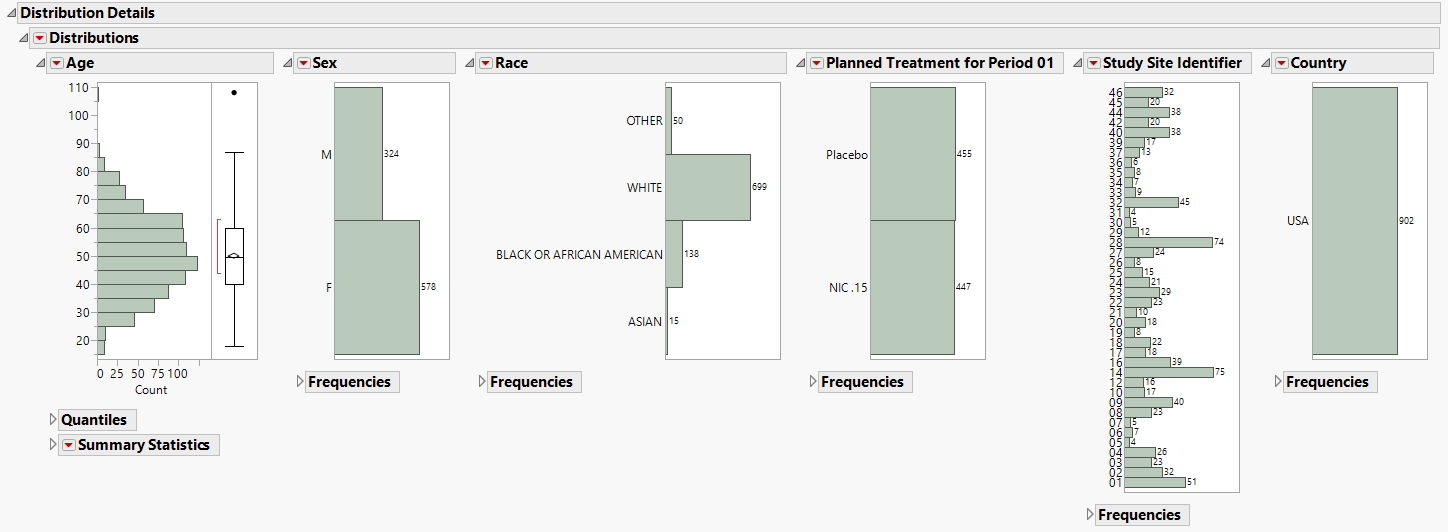Screen dimensions: 1448x532
Task: Select the F bar in Sex histogram
Action: (x=376, y=287)
